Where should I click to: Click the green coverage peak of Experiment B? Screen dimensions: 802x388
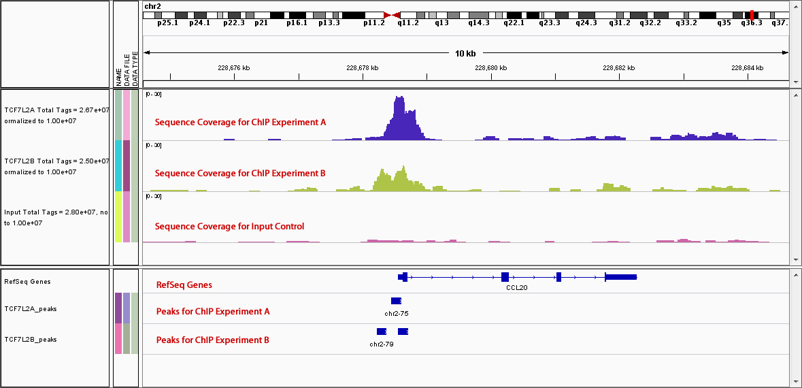(398, 179)
